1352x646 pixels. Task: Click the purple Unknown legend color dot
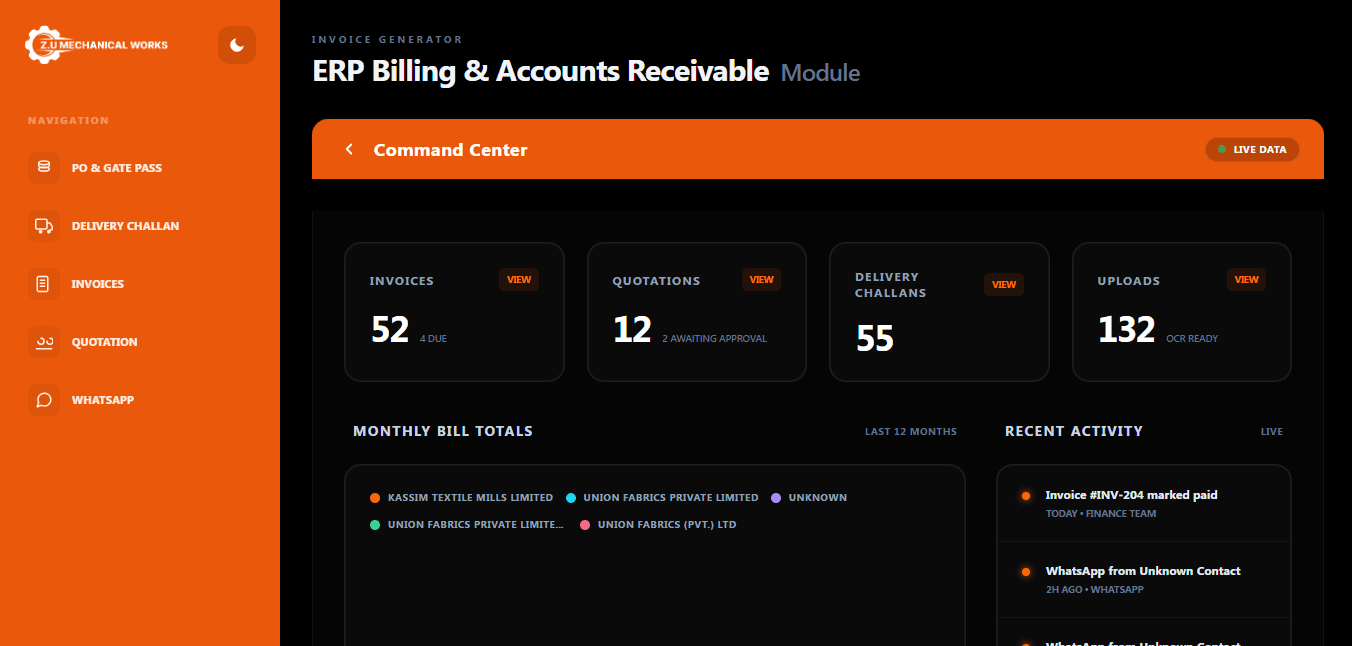tap(776, 497)
